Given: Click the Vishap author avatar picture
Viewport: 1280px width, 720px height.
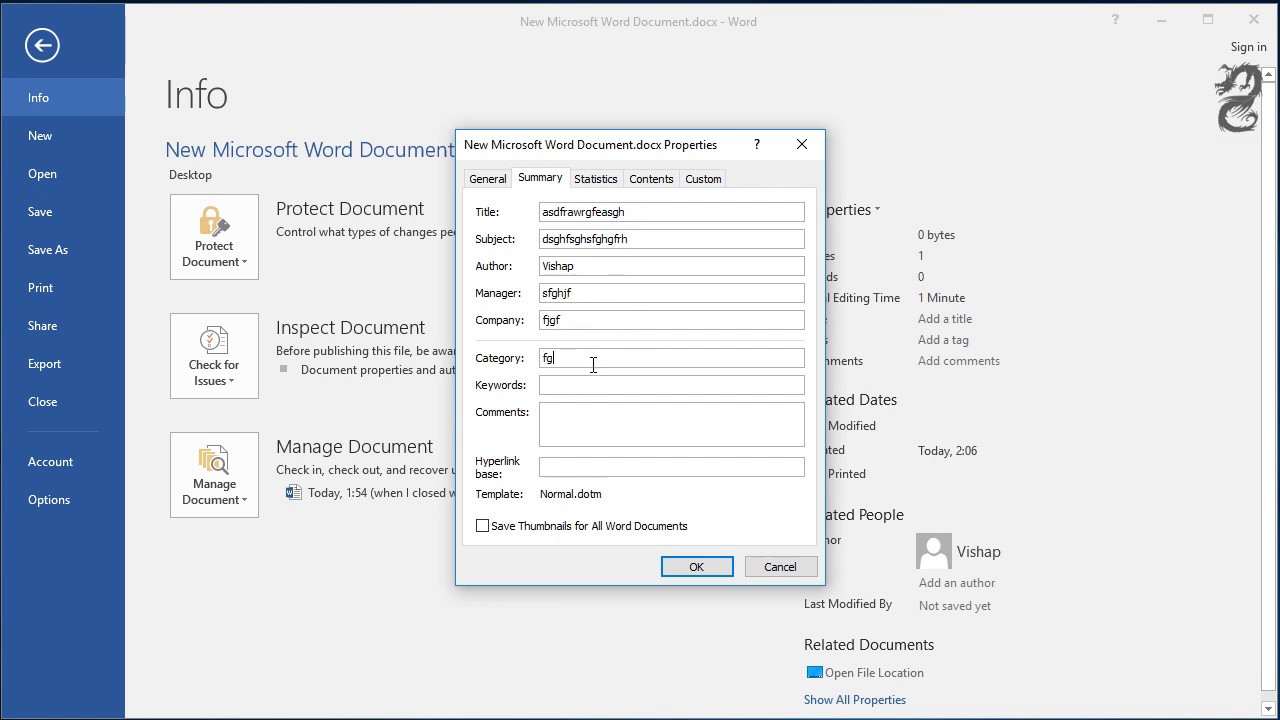Looking at the screenshot, I should (x=934, y=551).
